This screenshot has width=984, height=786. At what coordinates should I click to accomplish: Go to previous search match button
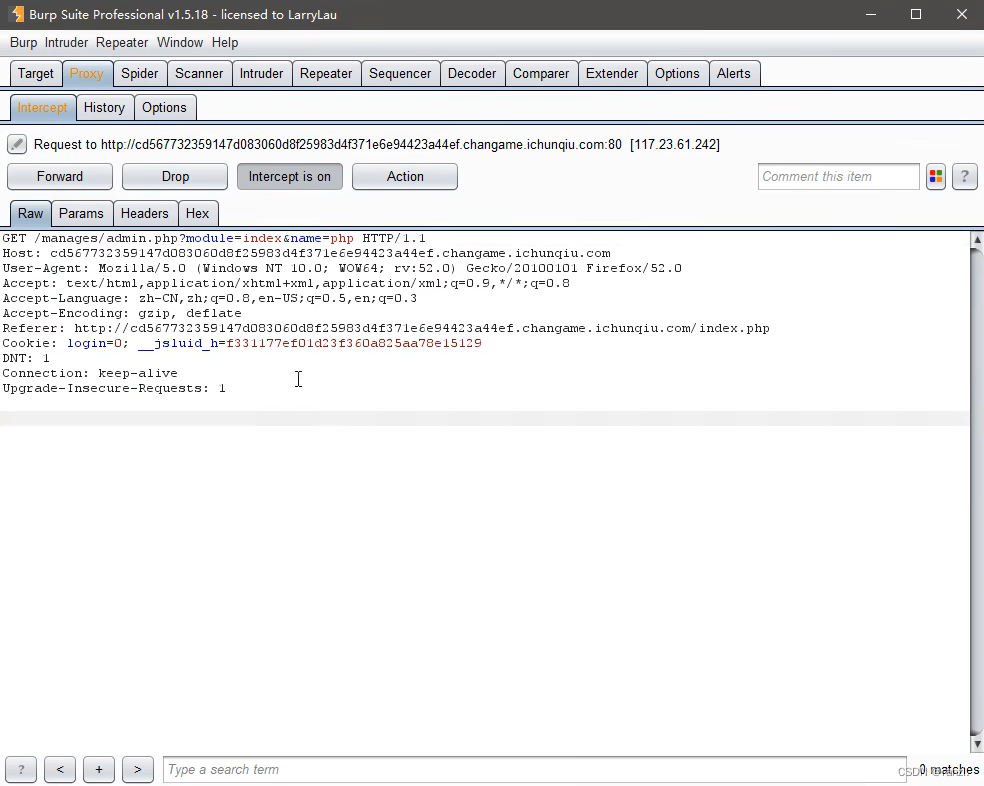(x=60, y=769)
